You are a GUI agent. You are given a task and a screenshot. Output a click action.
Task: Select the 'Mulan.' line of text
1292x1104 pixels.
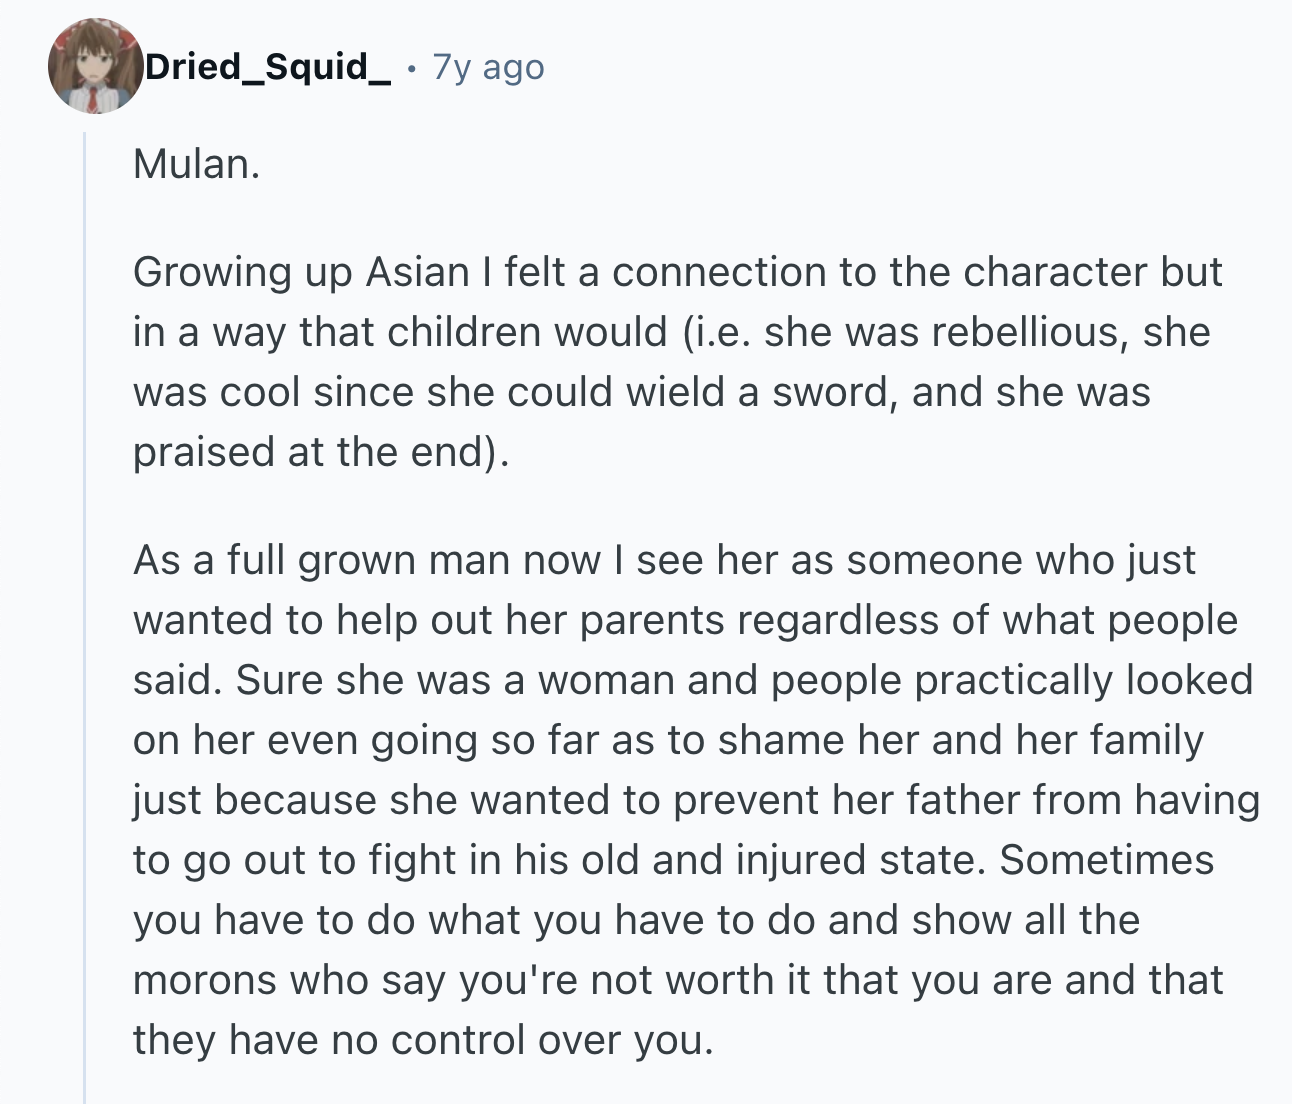click(x=196, y=164)
